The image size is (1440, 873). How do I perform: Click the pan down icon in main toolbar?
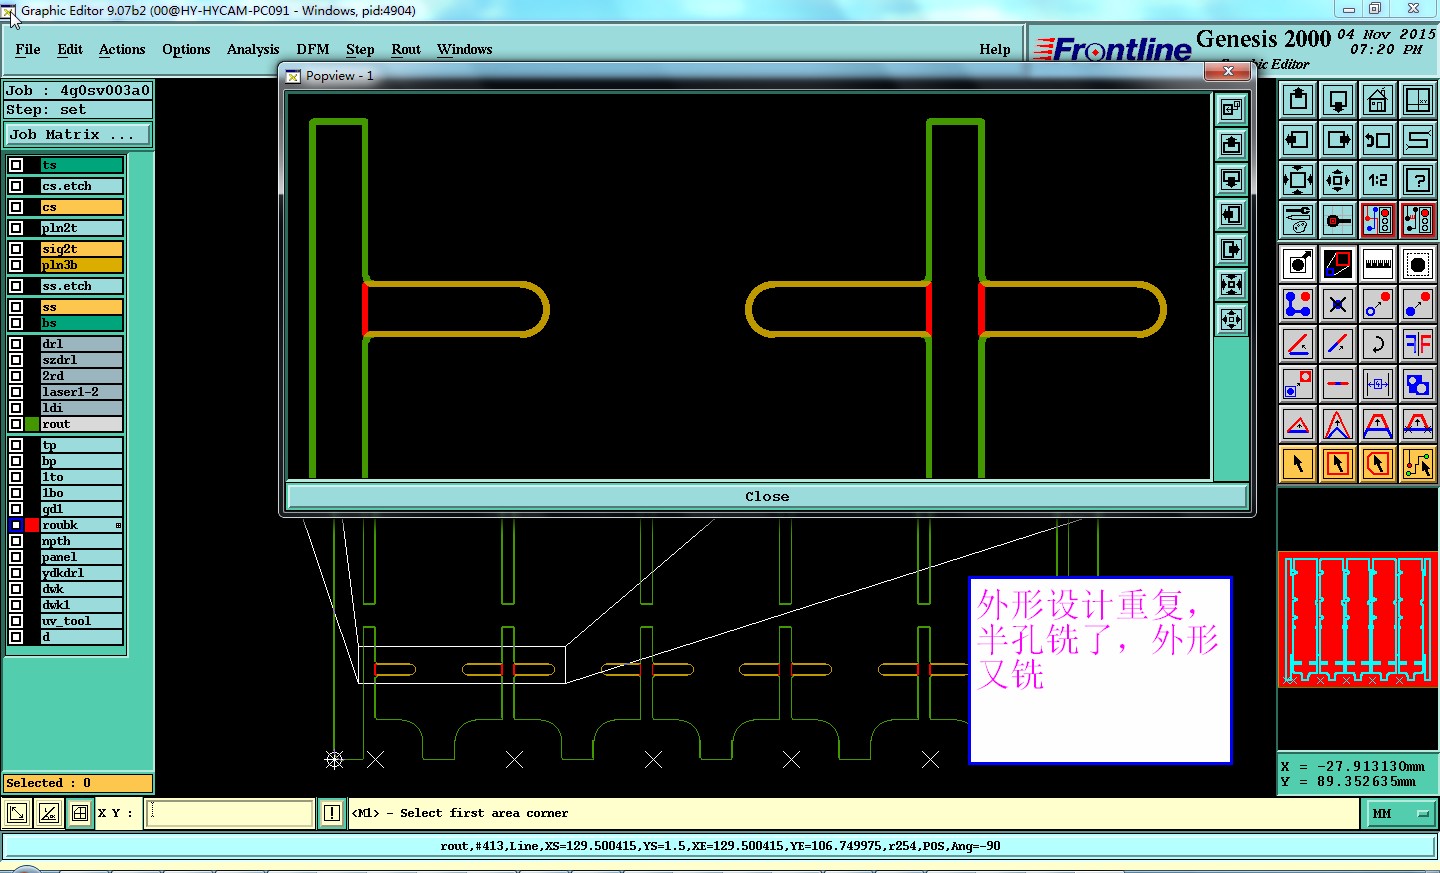click(1338, 100)
